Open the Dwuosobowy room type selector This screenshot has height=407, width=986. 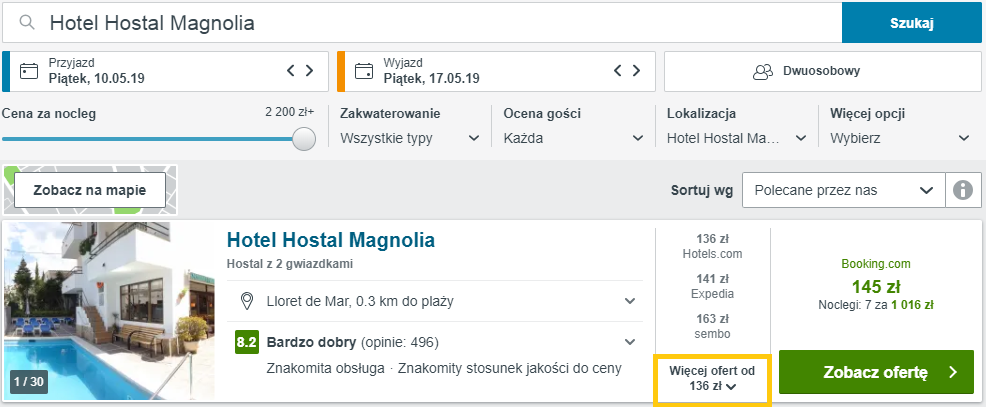click(x=823, y=71)
